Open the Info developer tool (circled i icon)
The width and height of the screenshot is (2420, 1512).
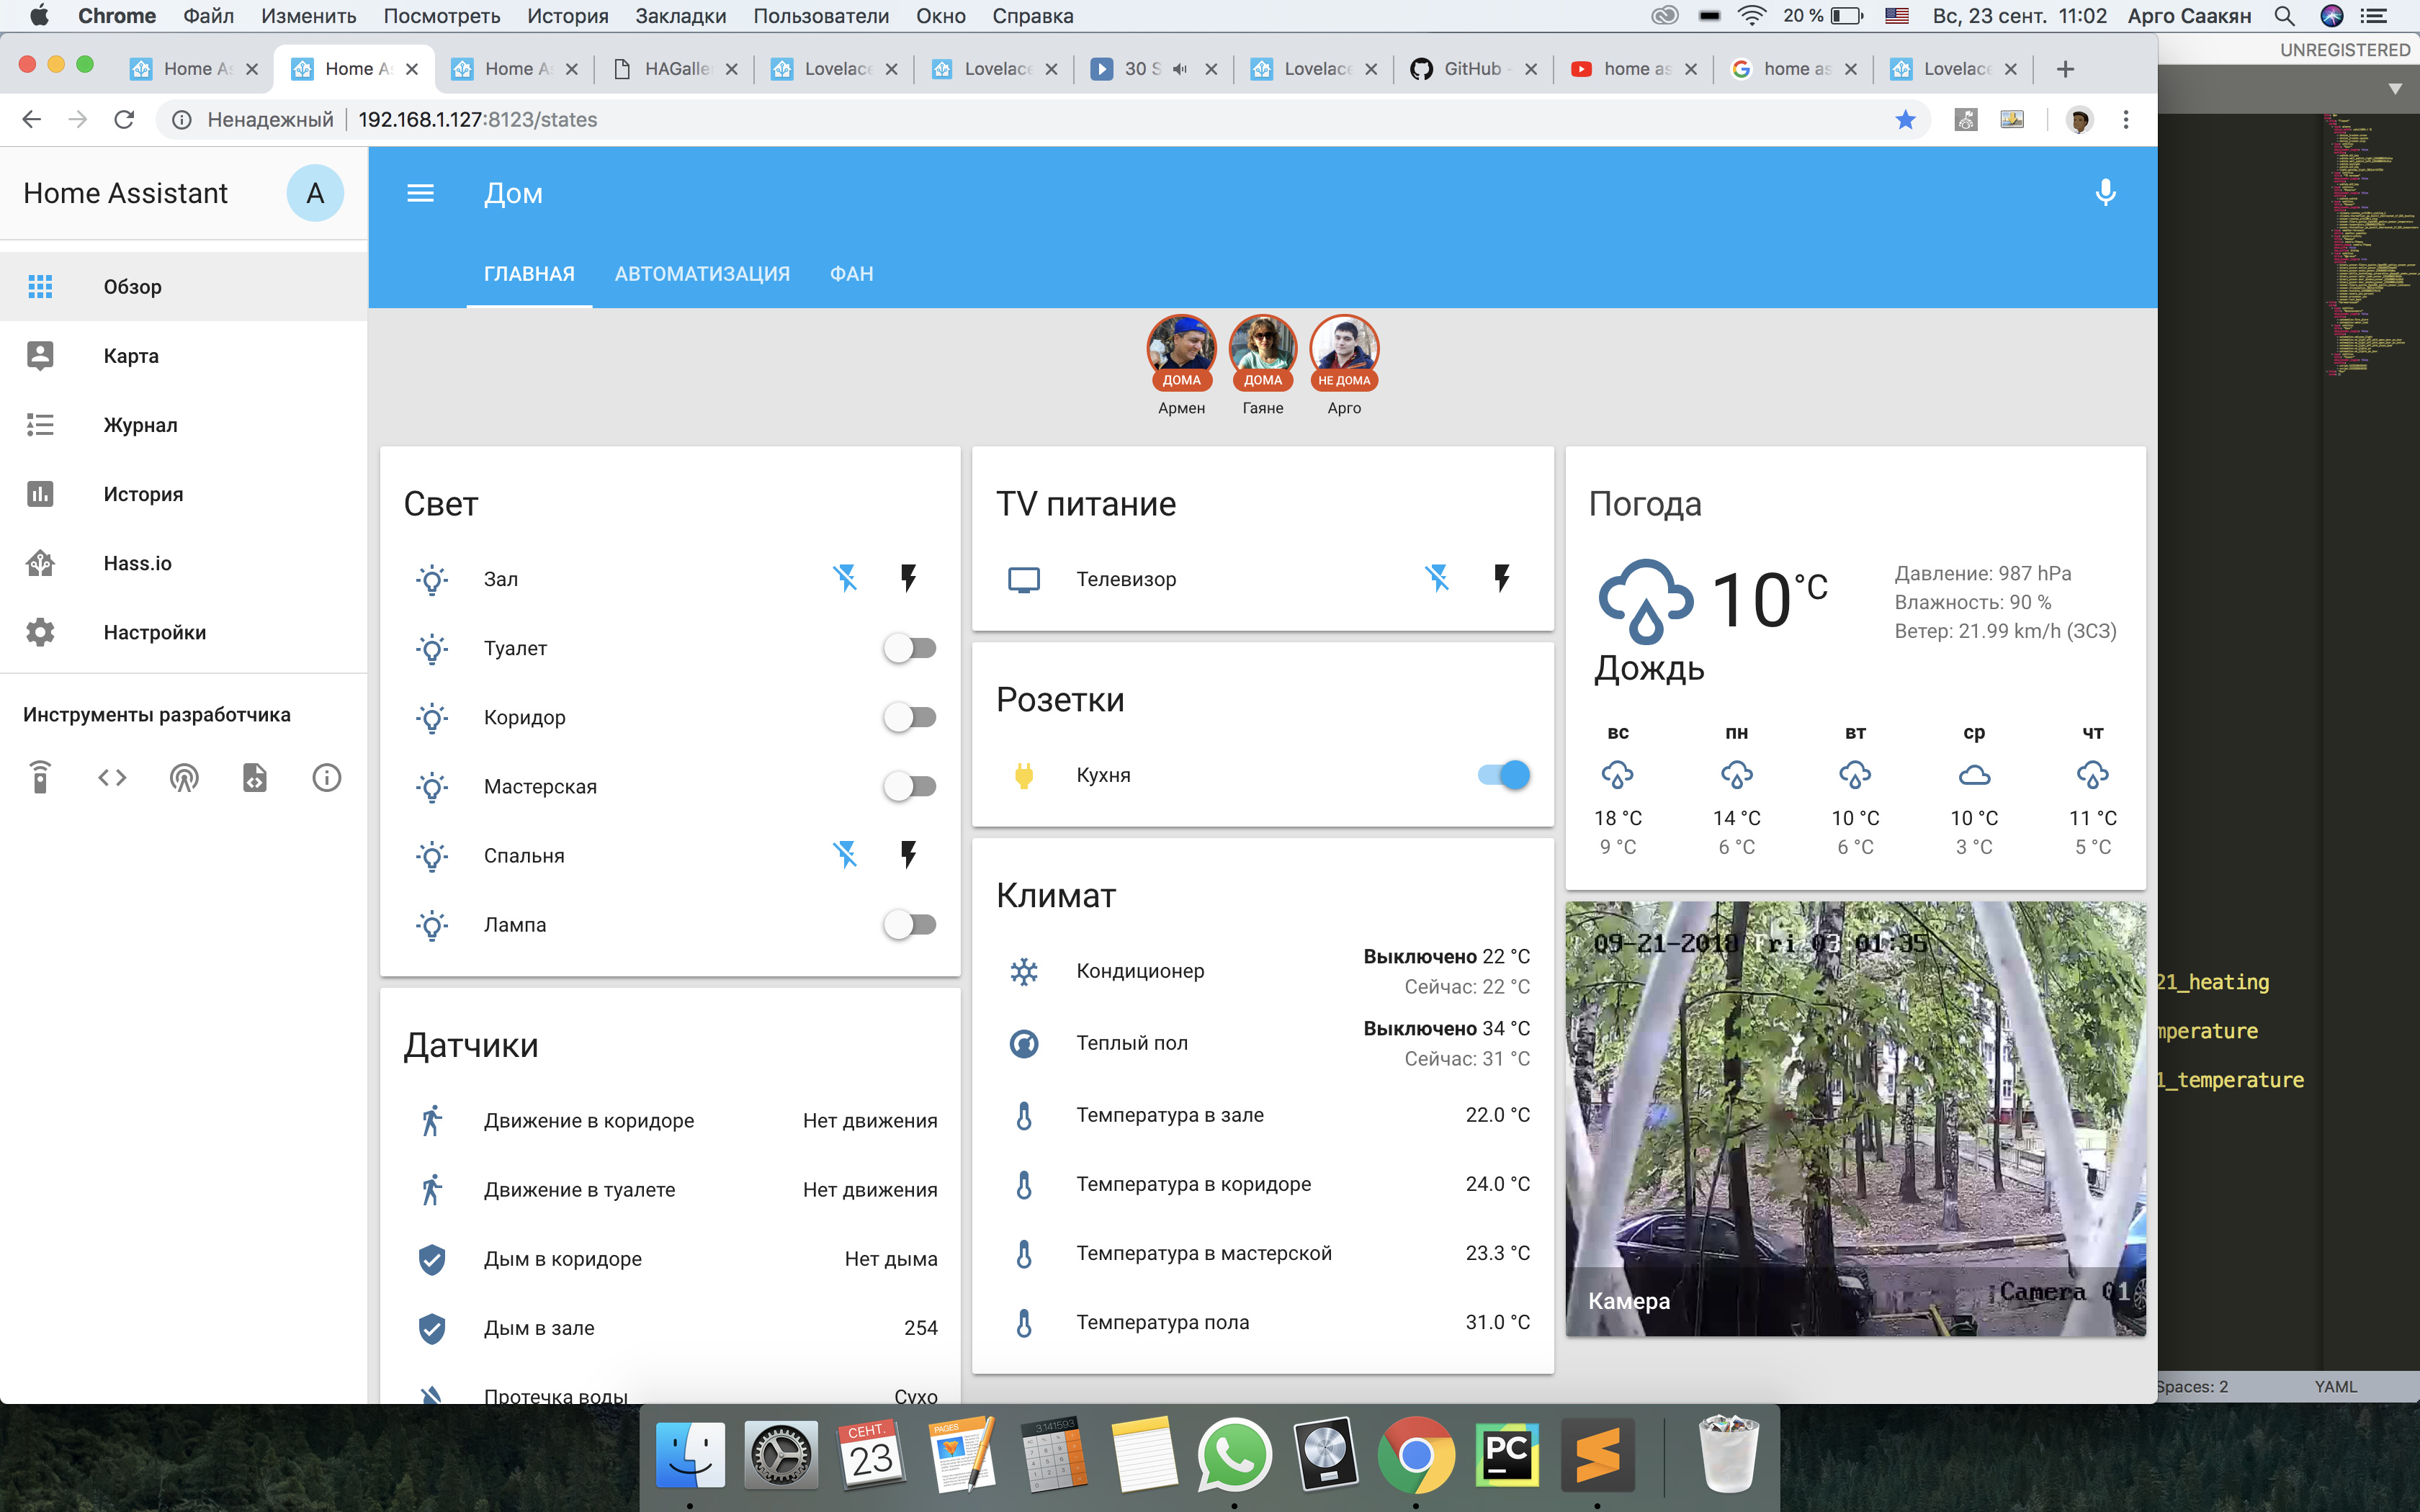327,777
